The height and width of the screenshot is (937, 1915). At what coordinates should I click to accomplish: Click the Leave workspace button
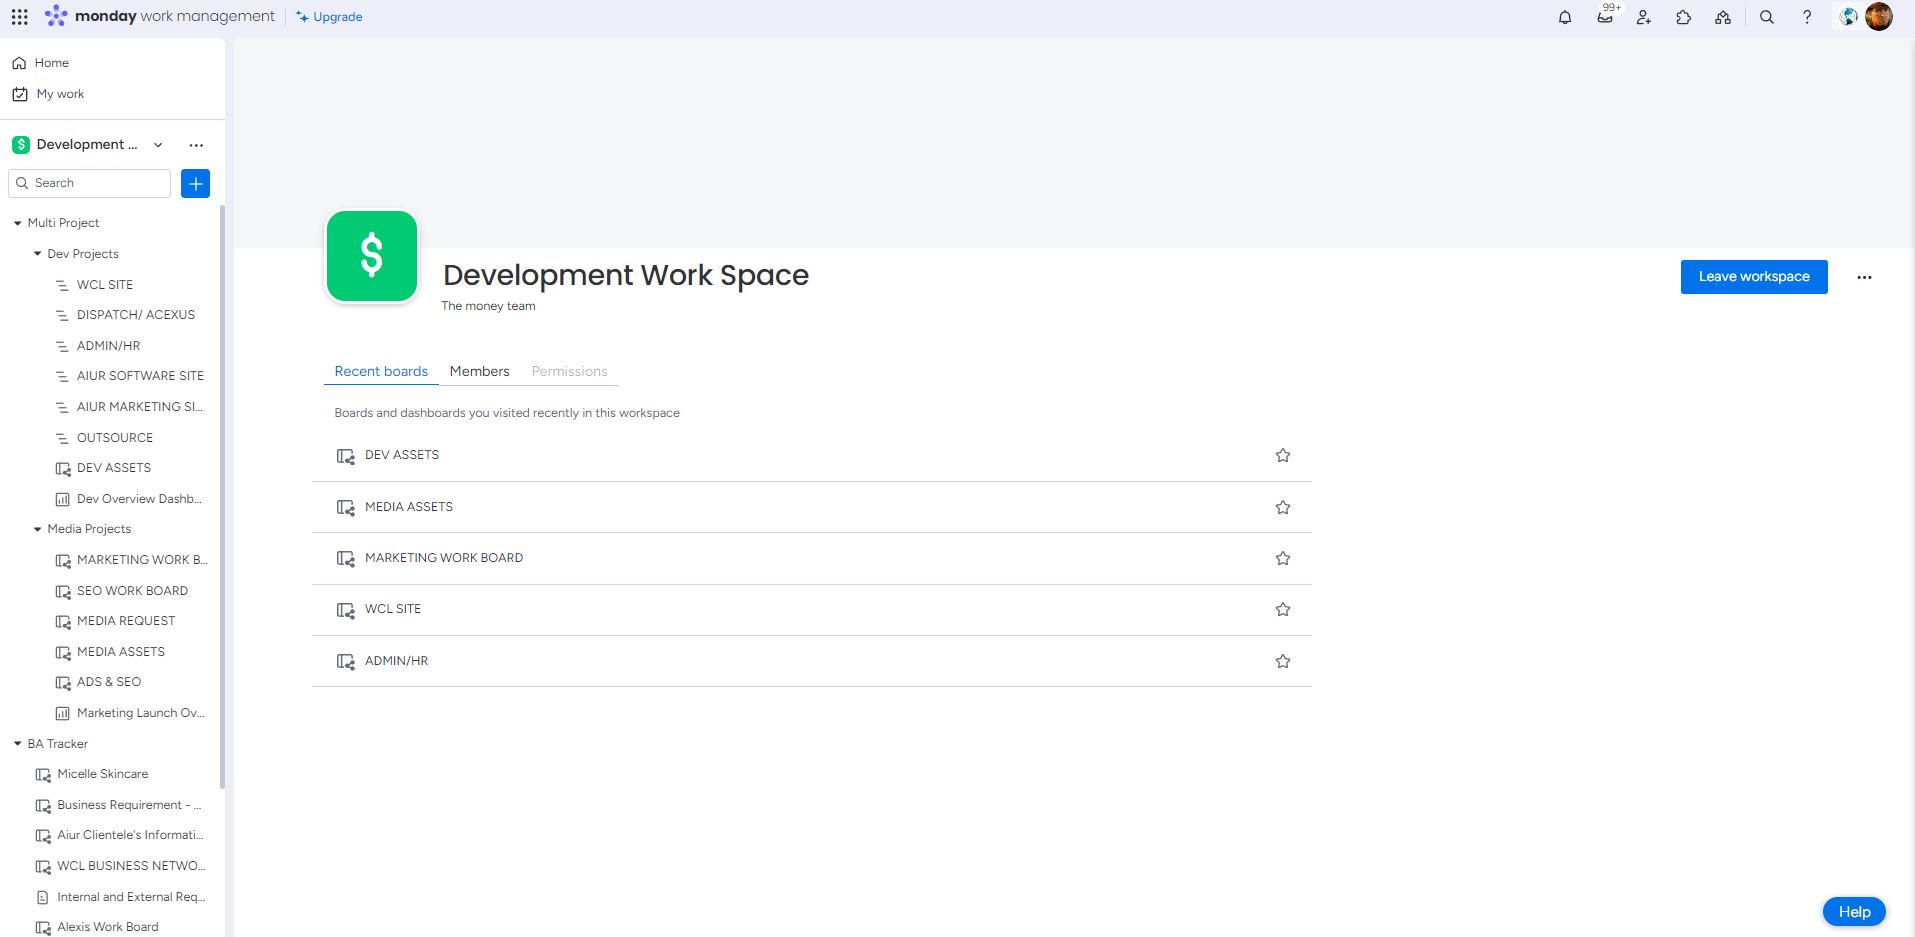tap(1754, 277)
